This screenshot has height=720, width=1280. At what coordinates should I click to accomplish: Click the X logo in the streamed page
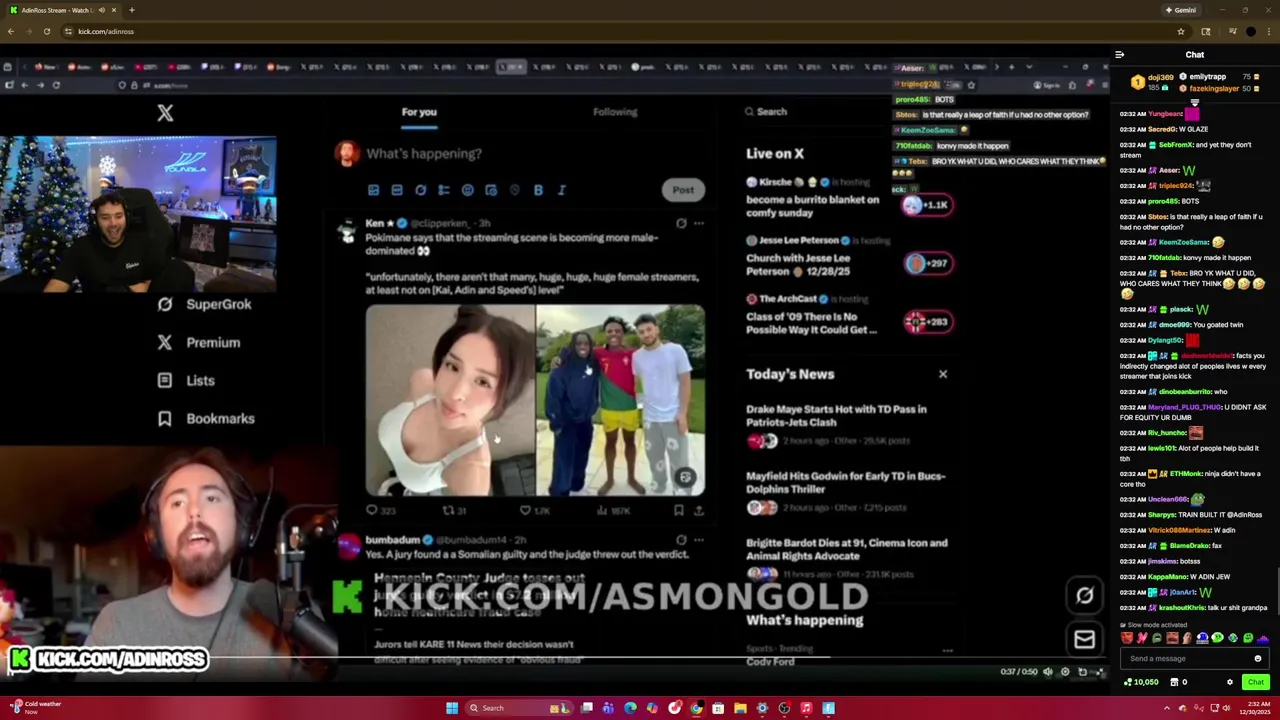pos(165,114)
